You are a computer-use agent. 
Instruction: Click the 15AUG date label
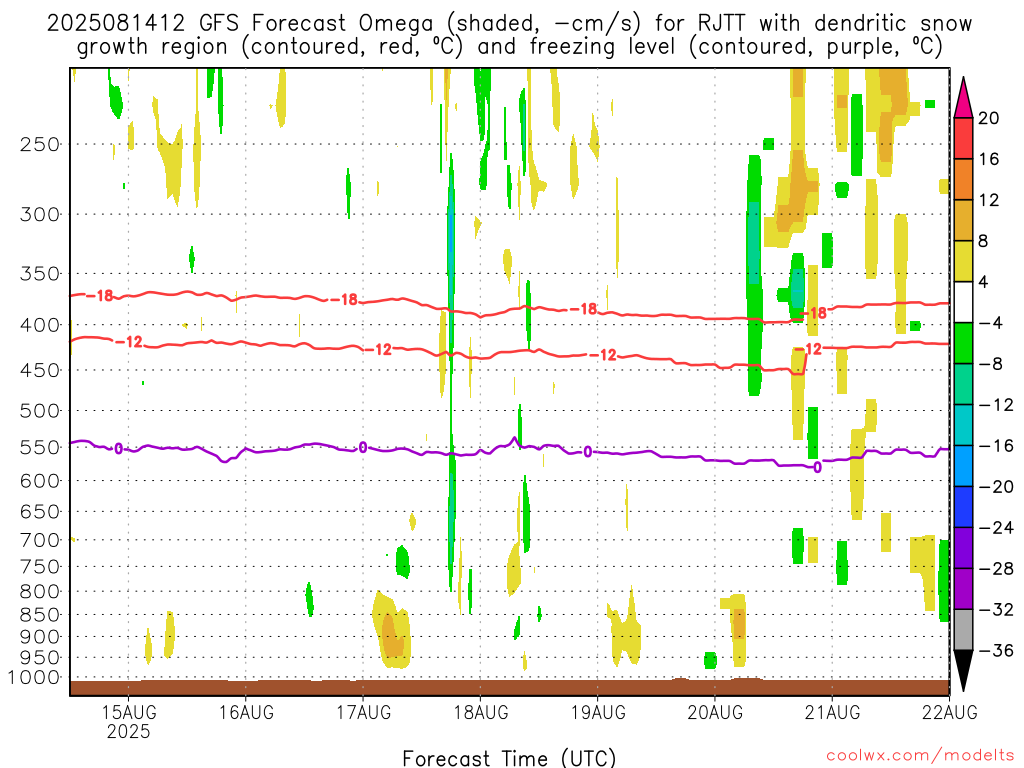click(x=129, y=712)
